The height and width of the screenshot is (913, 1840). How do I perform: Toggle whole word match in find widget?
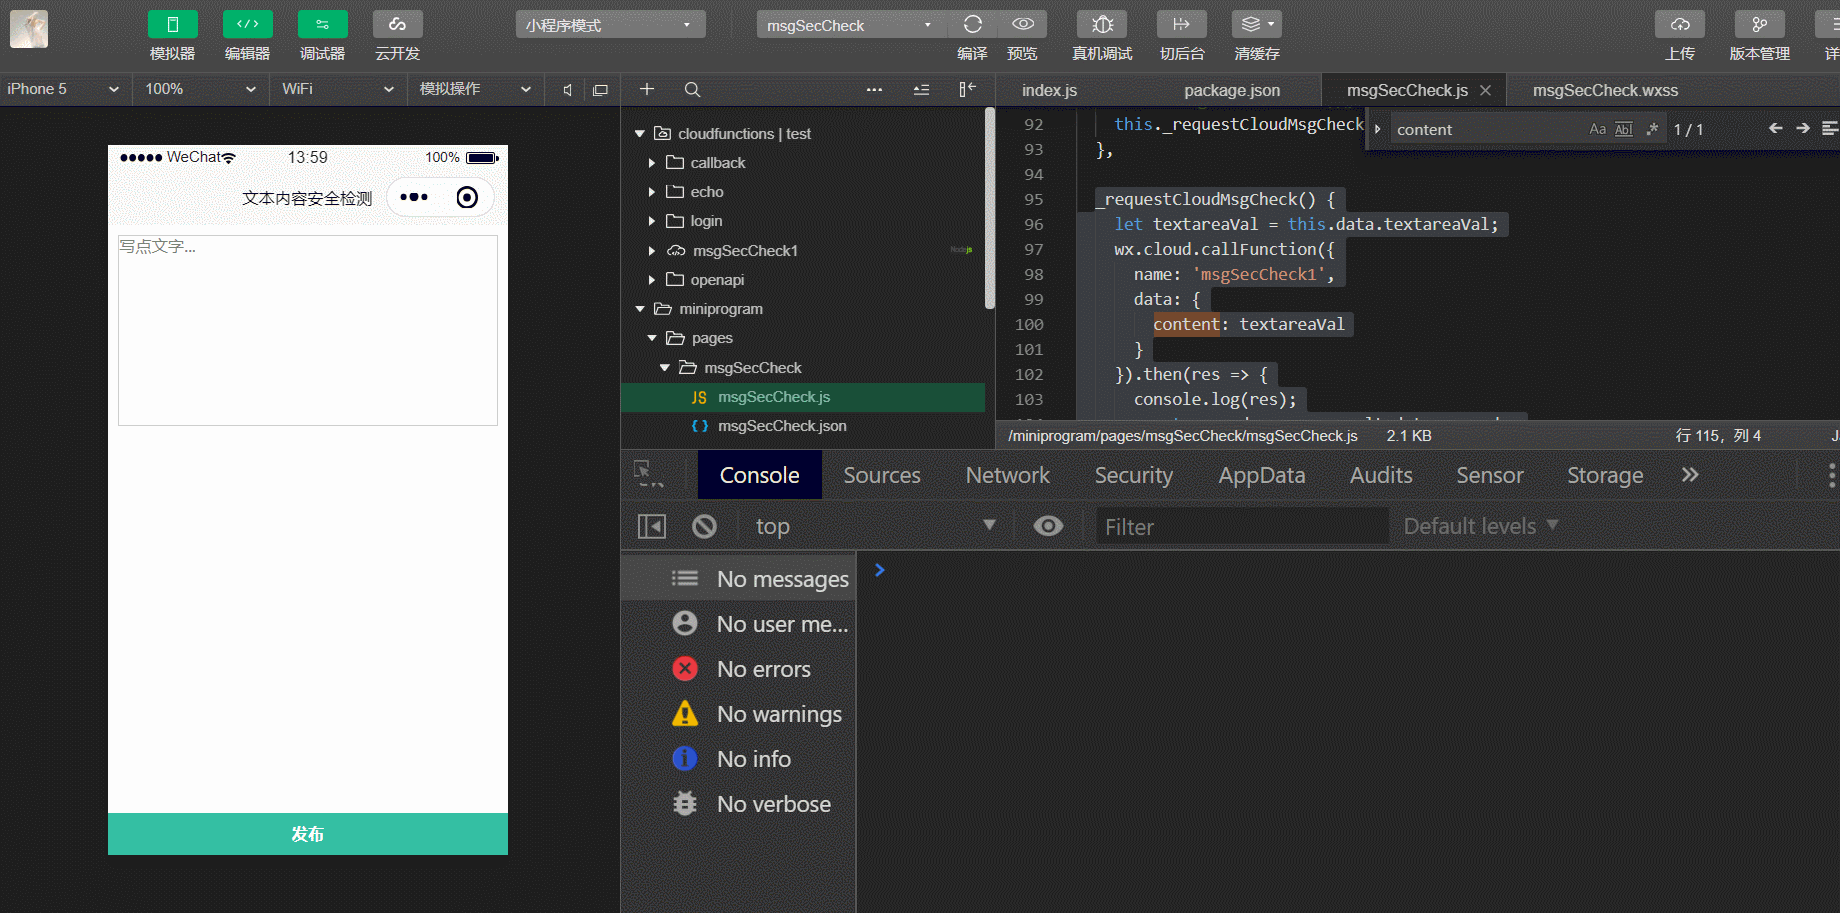pos(1624,129)
